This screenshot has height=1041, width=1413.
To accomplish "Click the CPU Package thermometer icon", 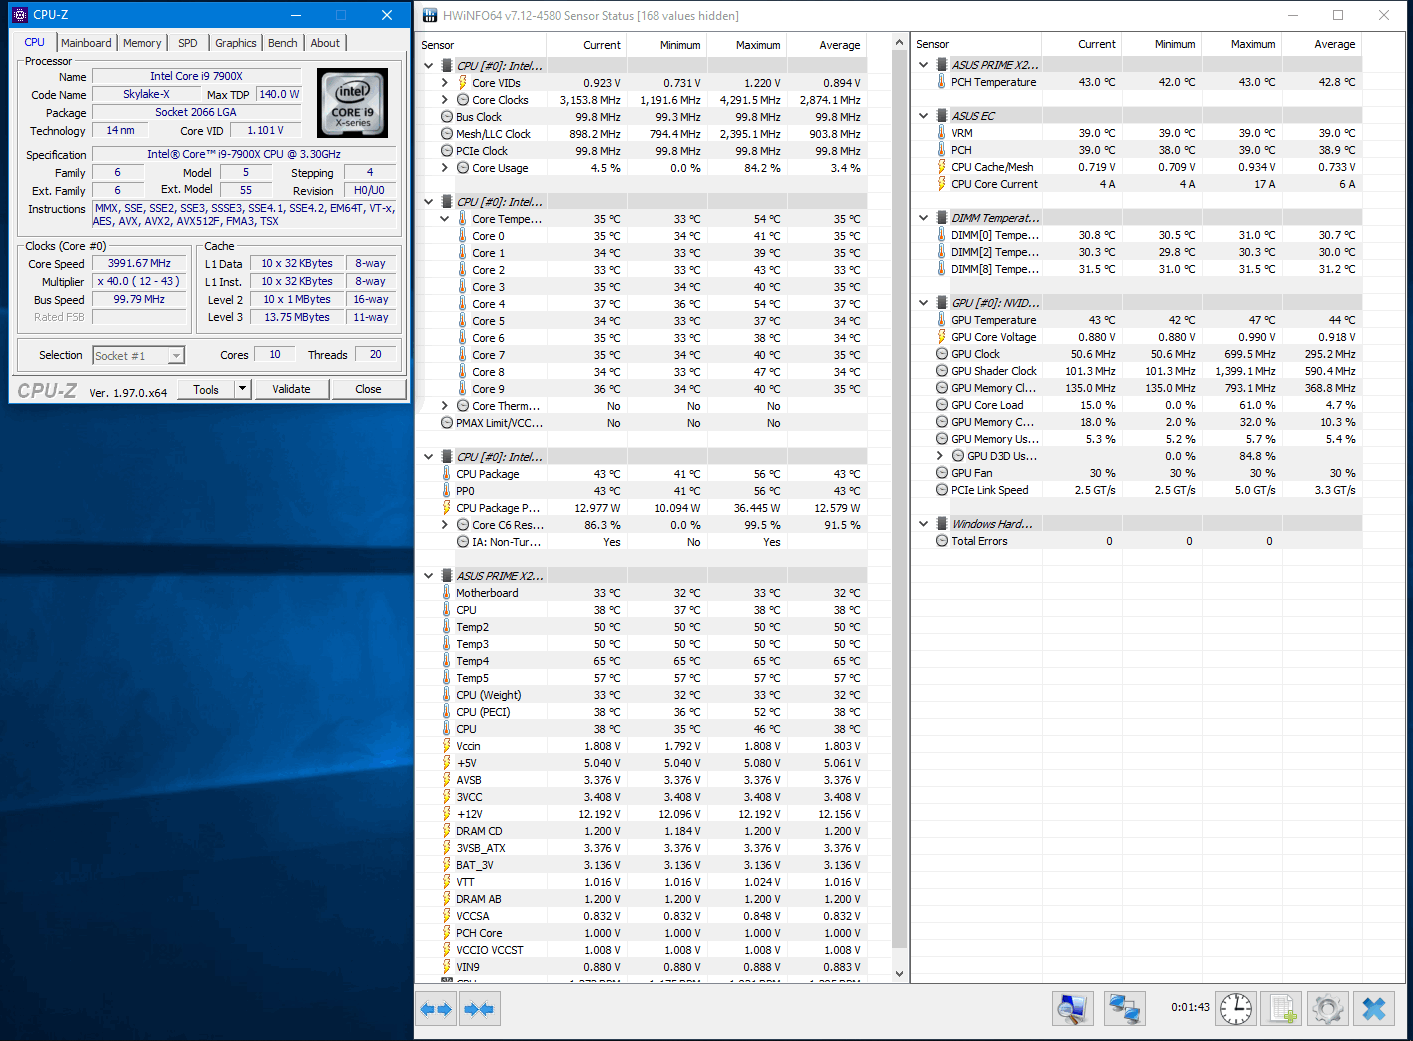I will 447,474.
